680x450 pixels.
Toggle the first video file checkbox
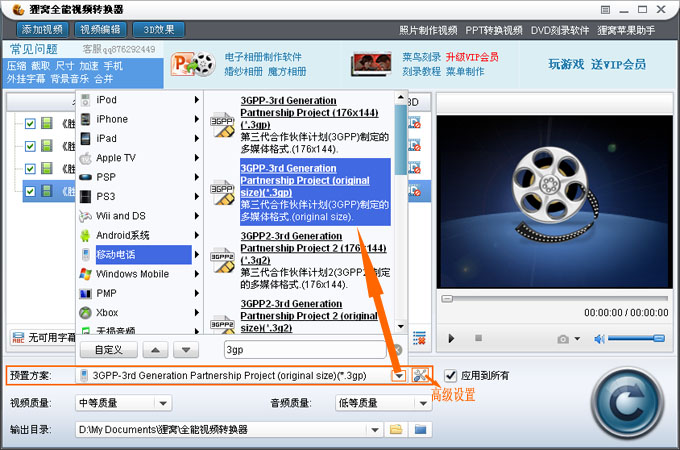coord(30,124)
